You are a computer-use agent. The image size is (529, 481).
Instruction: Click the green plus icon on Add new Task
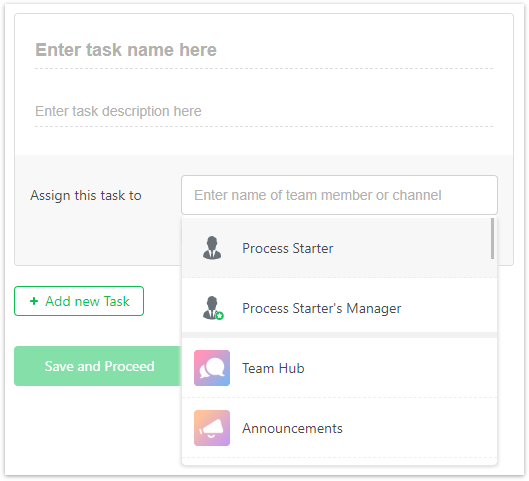34,301
